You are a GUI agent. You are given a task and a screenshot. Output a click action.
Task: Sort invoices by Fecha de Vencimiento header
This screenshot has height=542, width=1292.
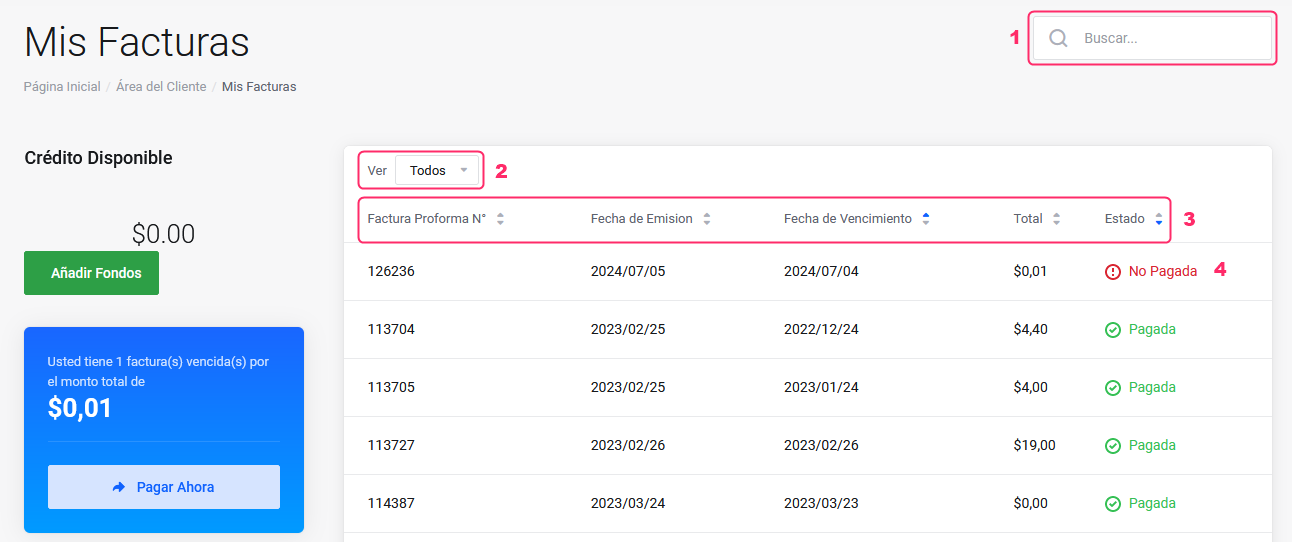[x=847, y=219]
